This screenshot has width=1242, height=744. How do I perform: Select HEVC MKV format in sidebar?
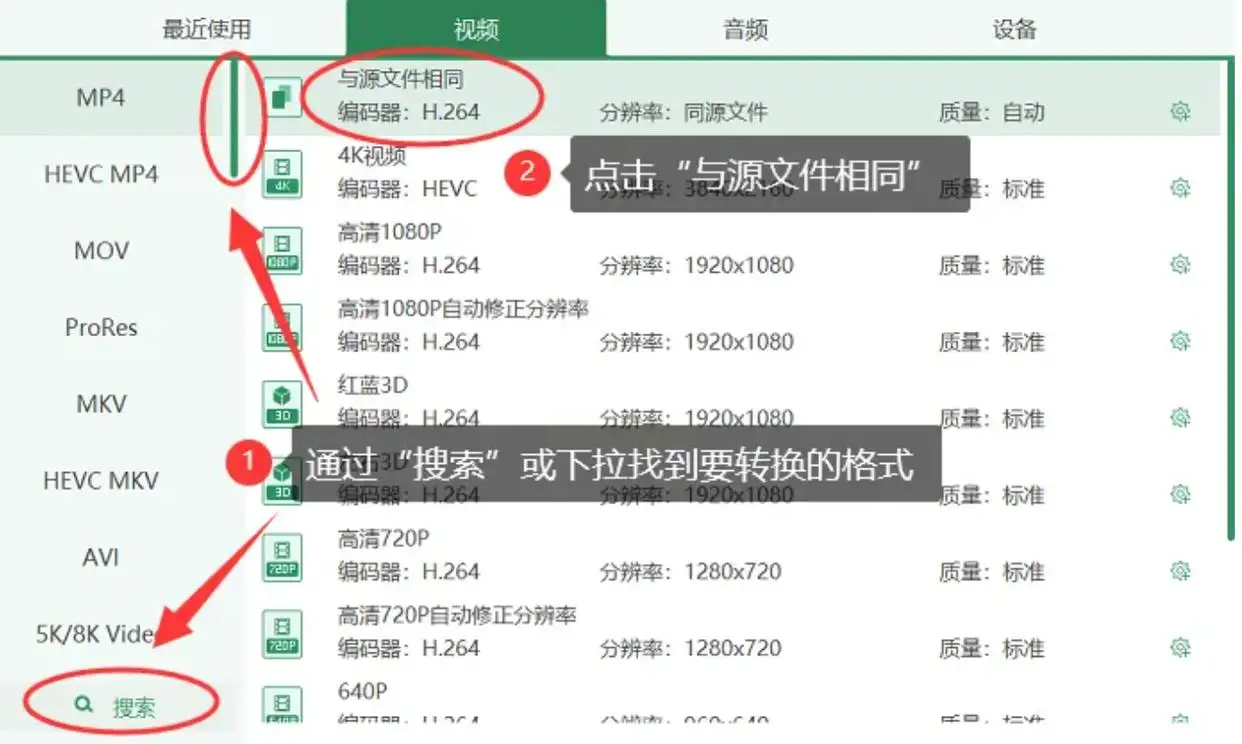pyautogui.click(x=101, y=481)
